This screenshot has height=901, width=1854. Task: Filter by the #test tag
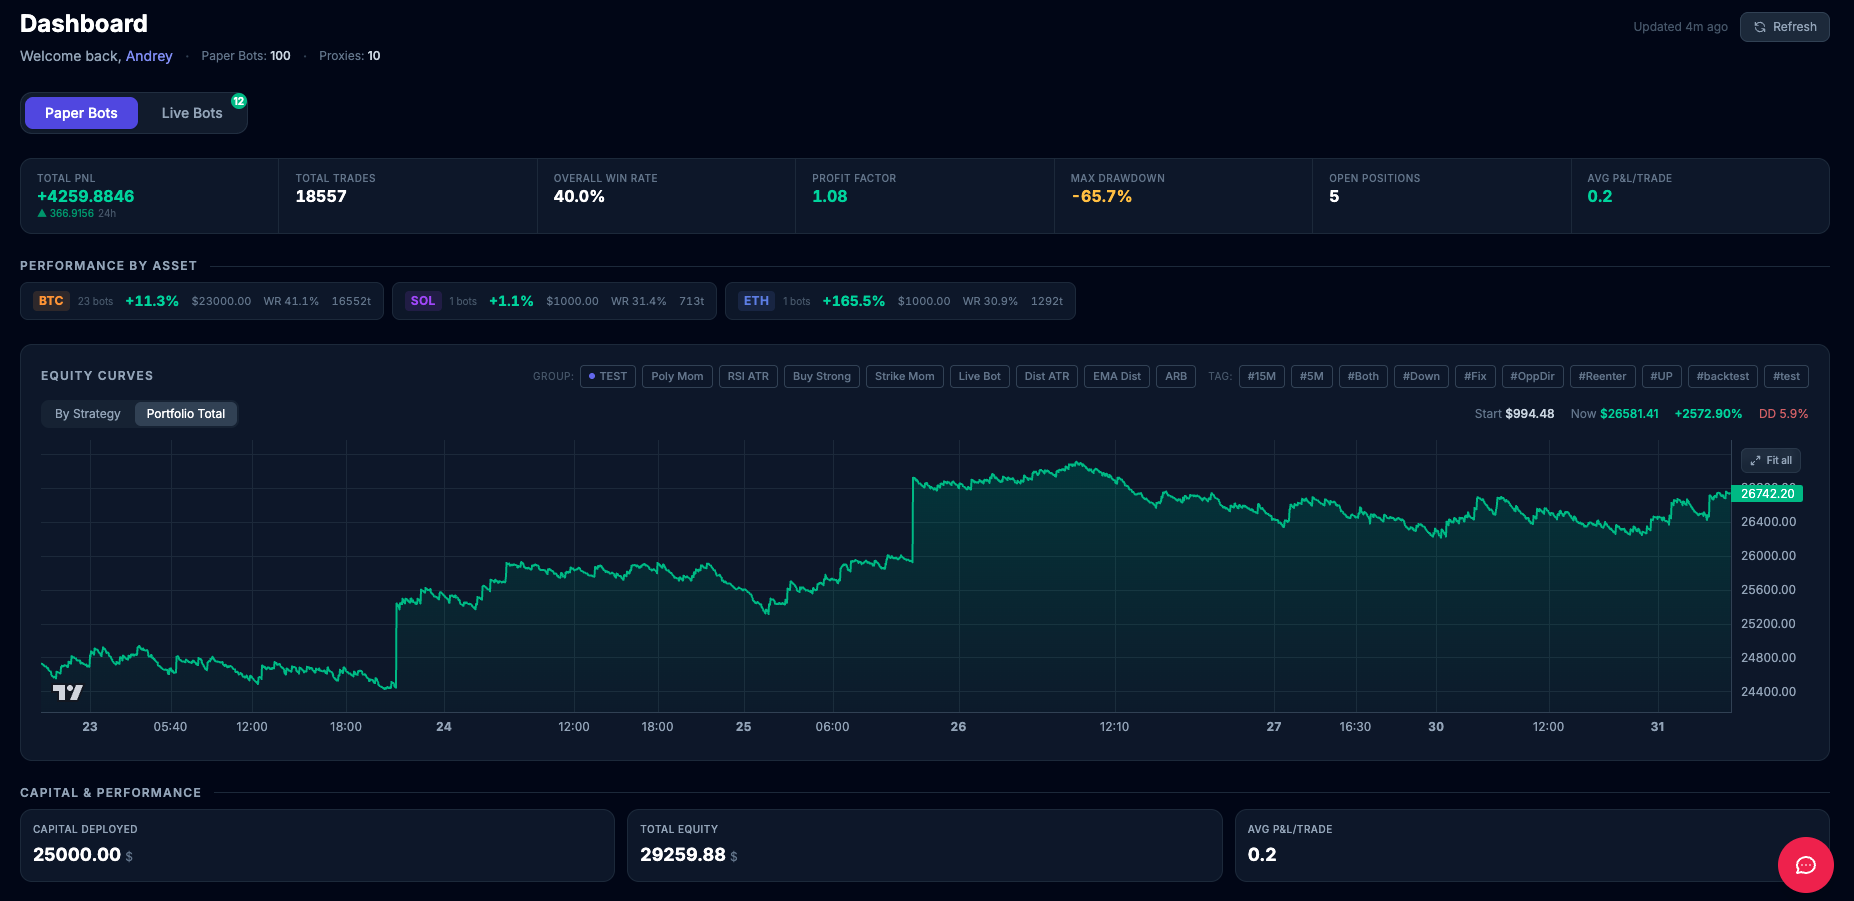[1787, 377]
